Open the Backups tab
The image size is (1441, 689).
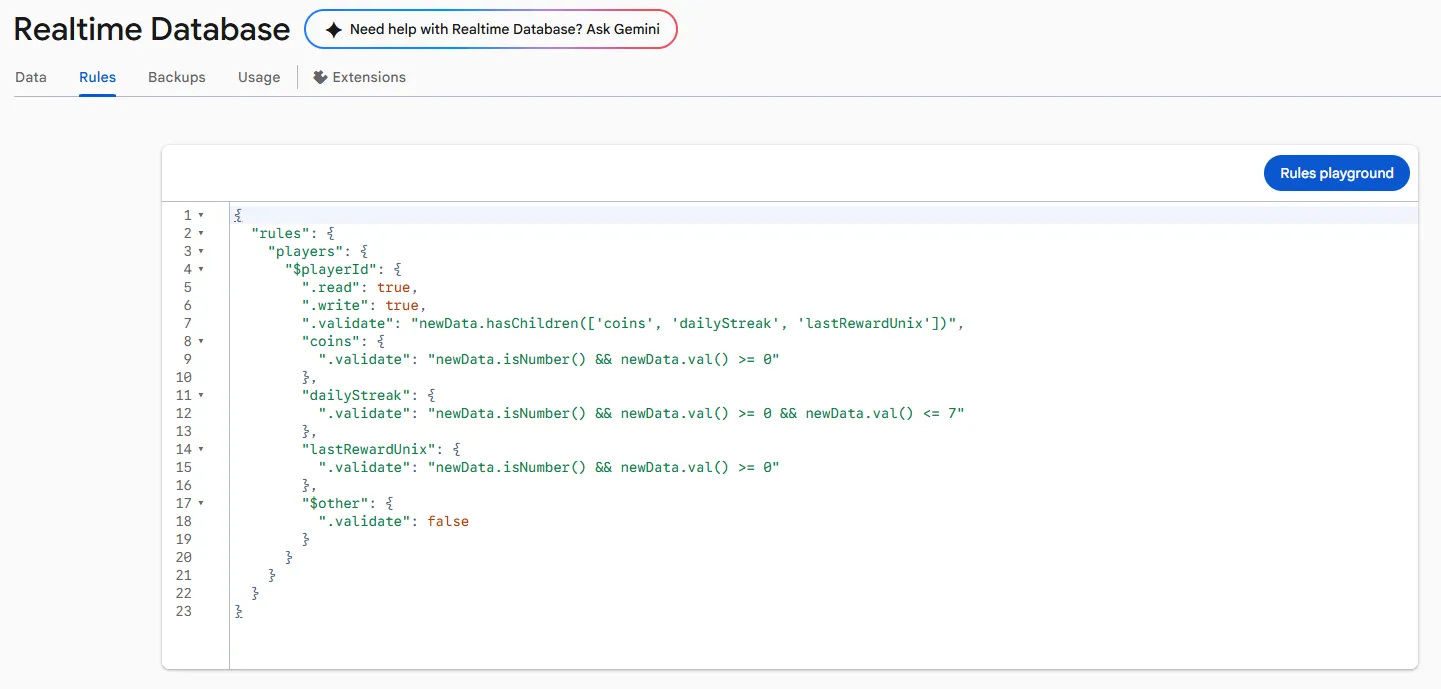[177, 77]
